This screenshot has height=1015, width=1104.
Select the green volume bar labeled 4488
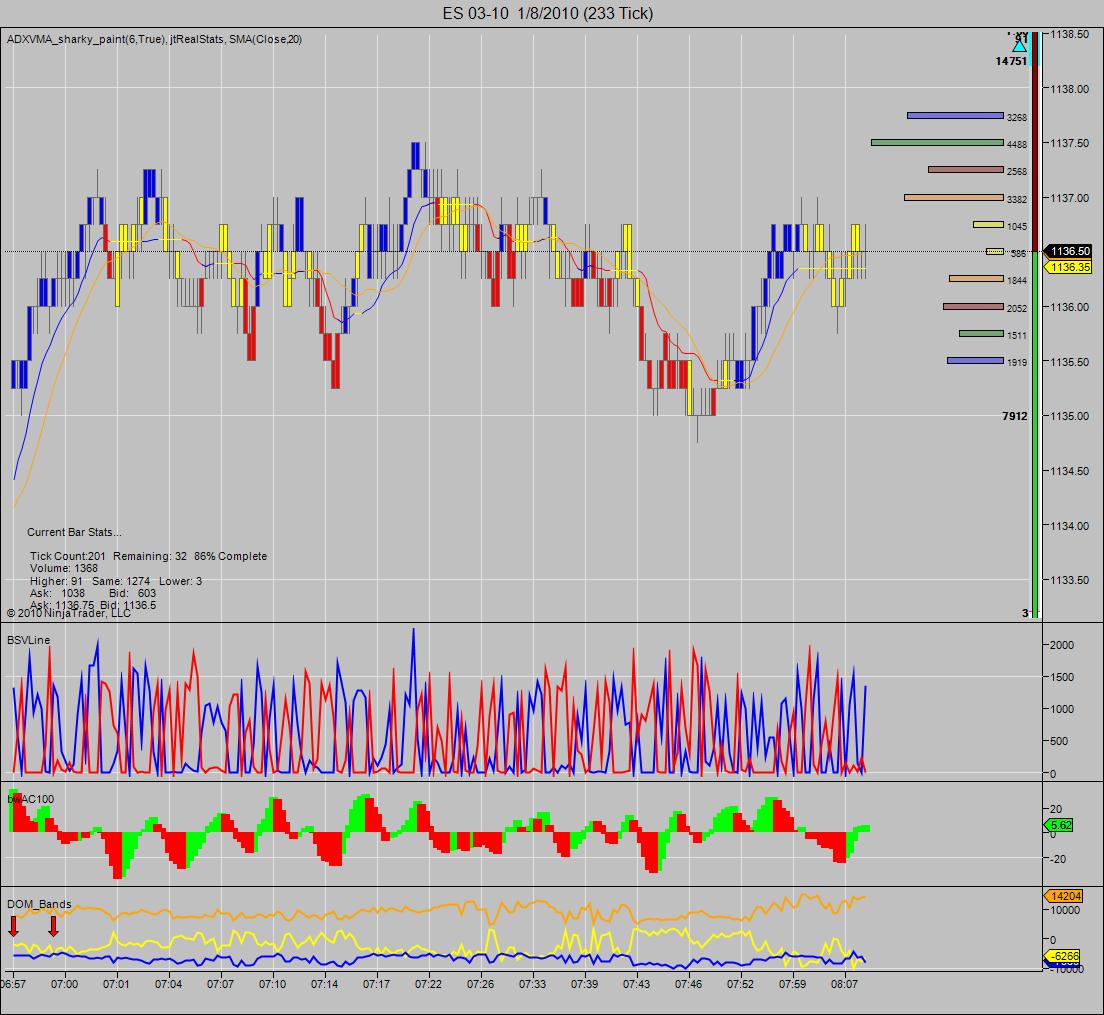click(937, 143)
